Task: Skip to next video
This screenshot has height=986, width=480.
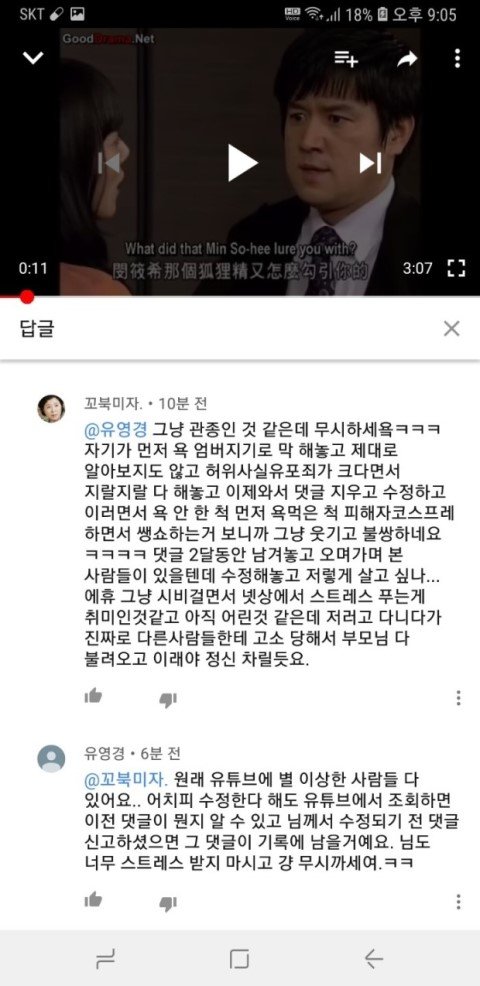Action: tap(371, 163)
